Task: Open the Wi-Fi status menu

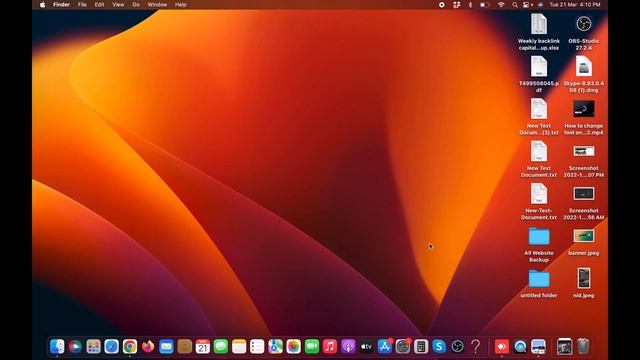Action: pyautogui.click(x=501, y=5)
